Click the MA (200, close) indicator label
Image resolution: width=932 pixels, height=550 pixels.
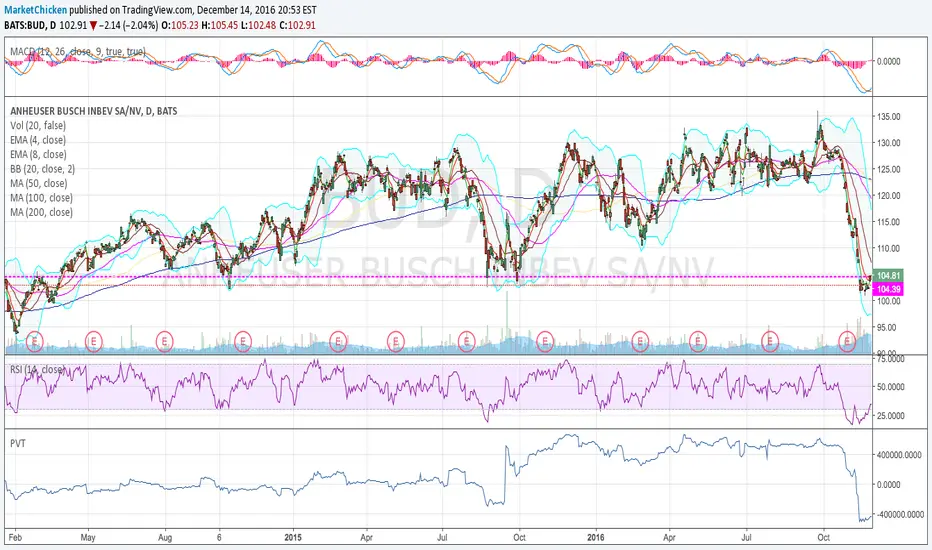click(41, 212)
